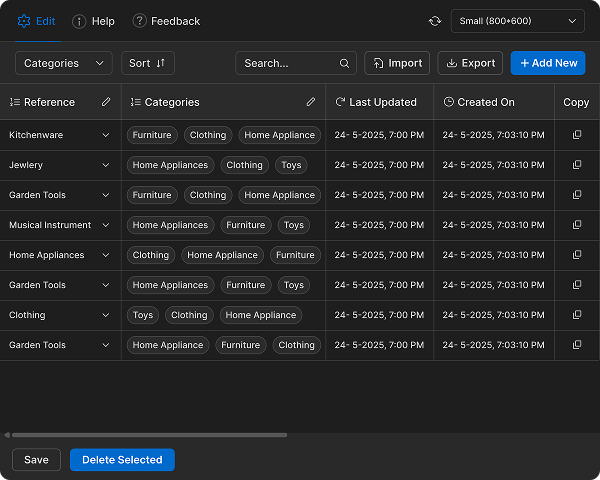Screen dimensions: 600x480
Task: Click the pencil icon in Categories header
Action: [311, 102]
